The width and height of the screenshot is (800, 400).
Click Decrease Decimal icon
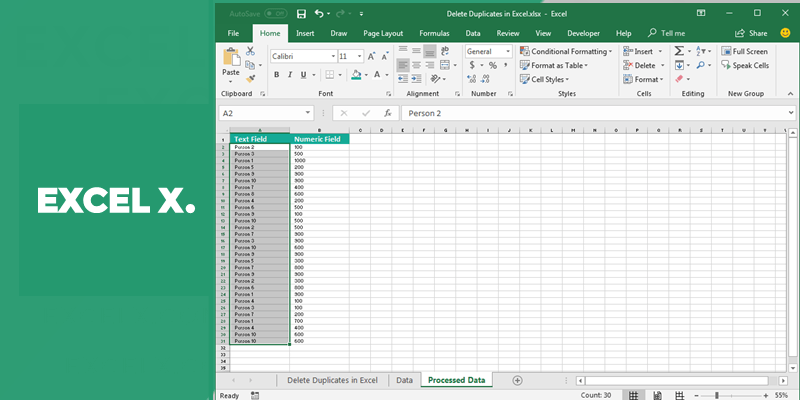[485, 79]
